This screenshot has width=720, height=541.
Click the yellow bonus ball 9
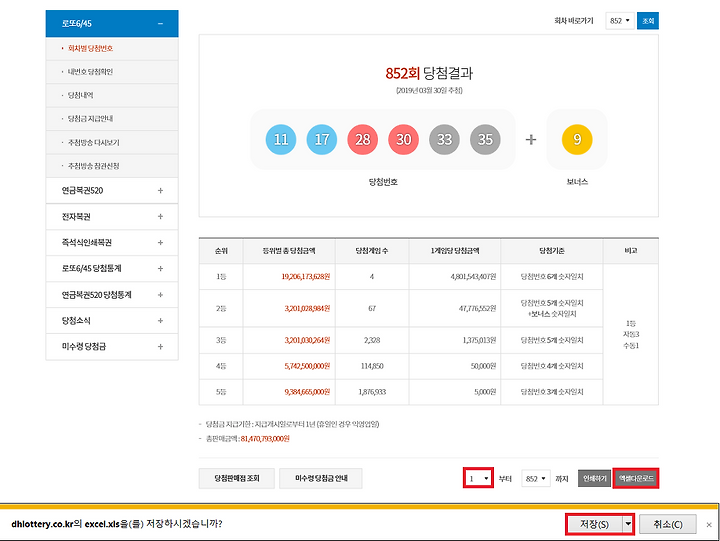tap(577, 139)
